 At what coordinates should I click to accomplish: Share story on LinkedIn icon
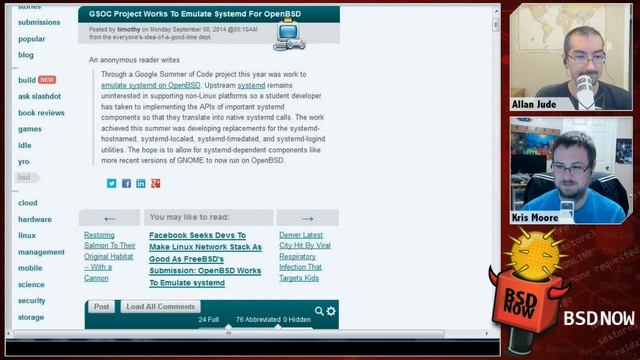[141, 183]
